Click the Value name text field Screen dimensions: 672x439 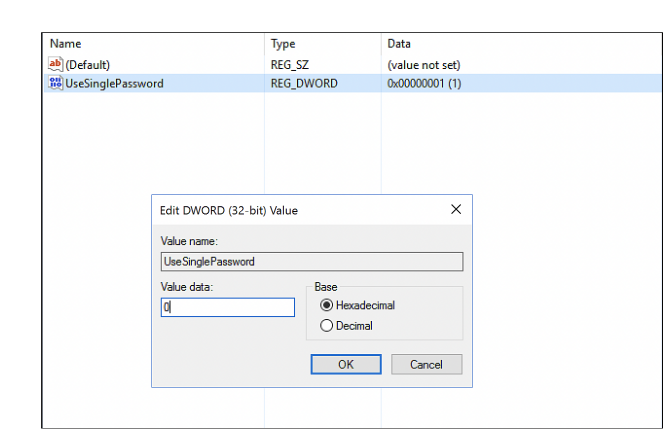click(312, 261)
